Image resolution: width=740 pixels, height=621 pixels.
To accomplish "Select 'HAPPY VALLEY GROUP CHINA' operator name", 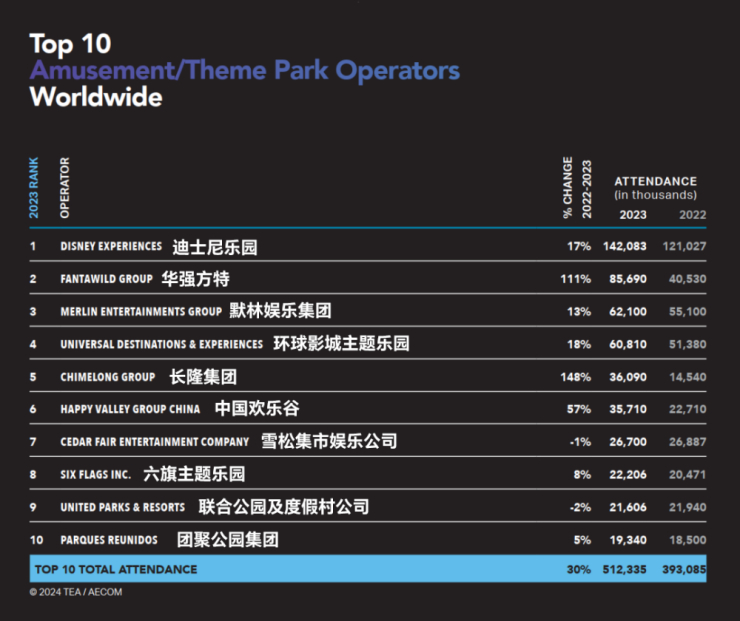I will click(130, 409).
